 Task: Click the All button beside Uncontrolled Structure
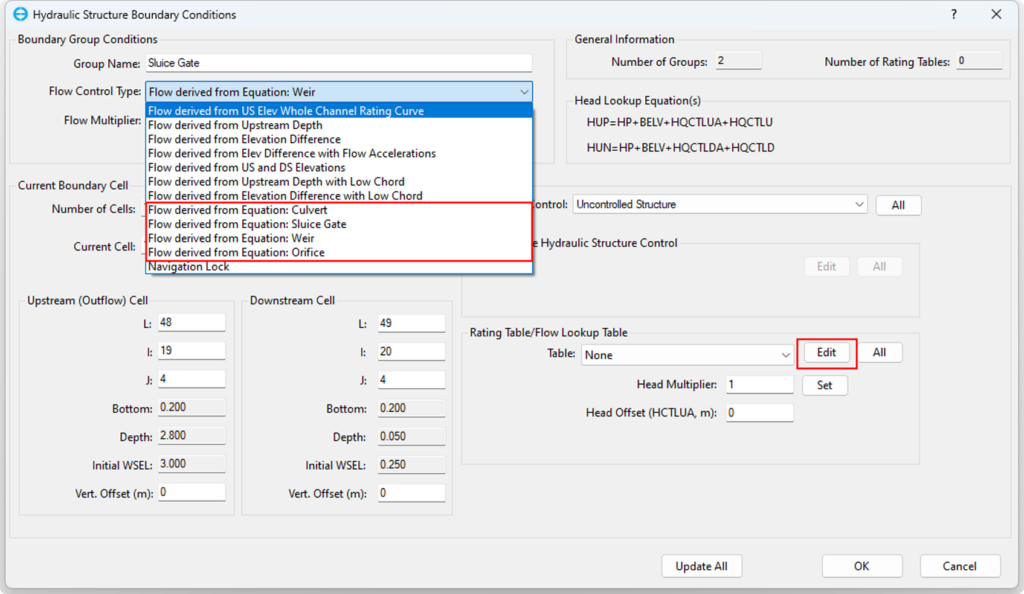click(898, 205)
